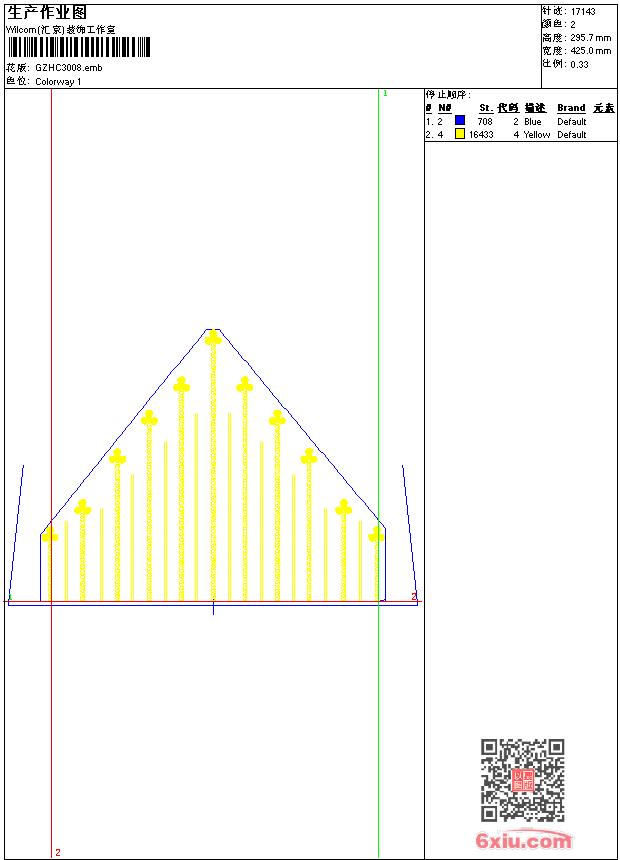
Task: Click the GZHC3008.emb file name
Action: [x=69, y=68]
